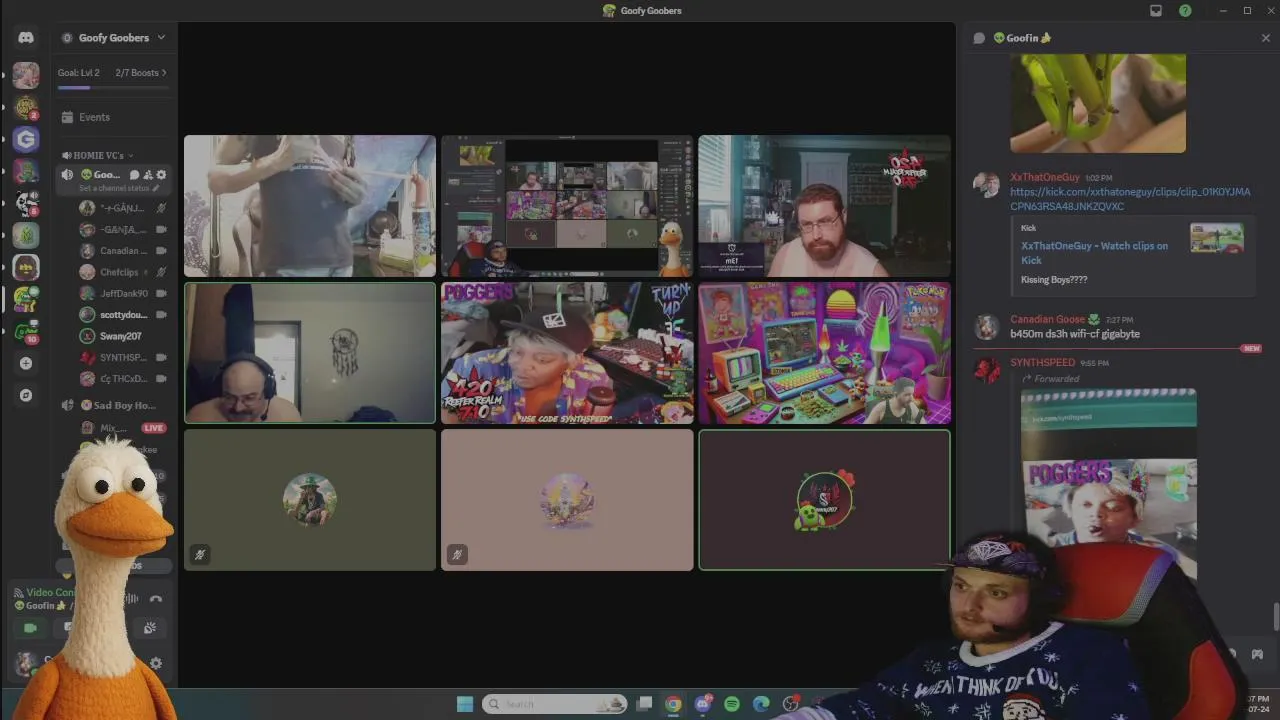Open forwarded POGGERS image from SYNTHSPEED
Screen dimensions: 1280x720
1108,485
